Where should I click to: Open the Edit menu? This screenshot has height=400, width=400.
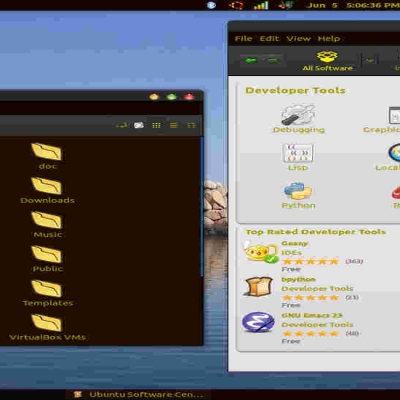(269, 39)
